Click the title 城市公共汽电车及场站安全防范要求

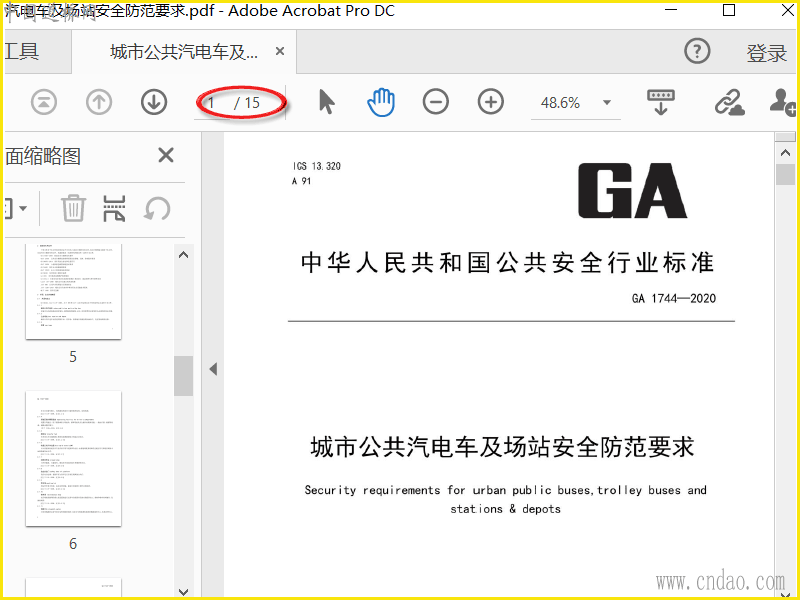[503, 447]
